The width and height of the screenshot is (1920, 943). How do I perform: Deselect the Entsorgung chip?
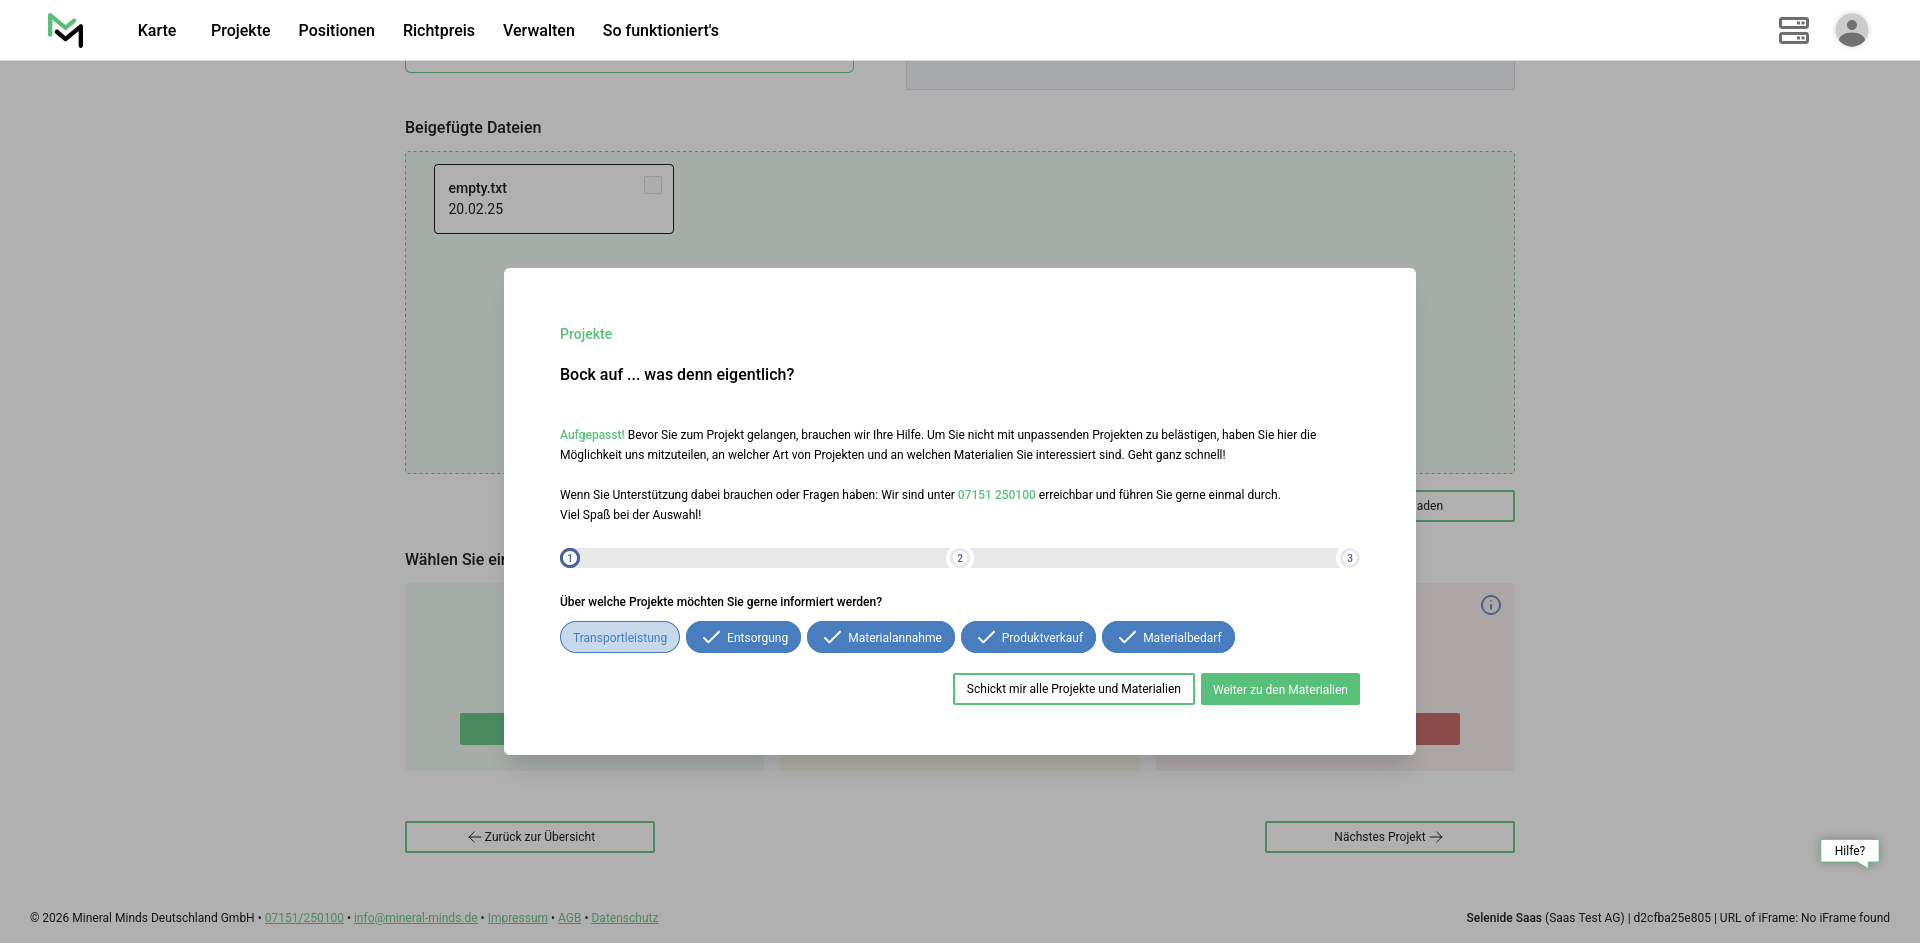743,638
